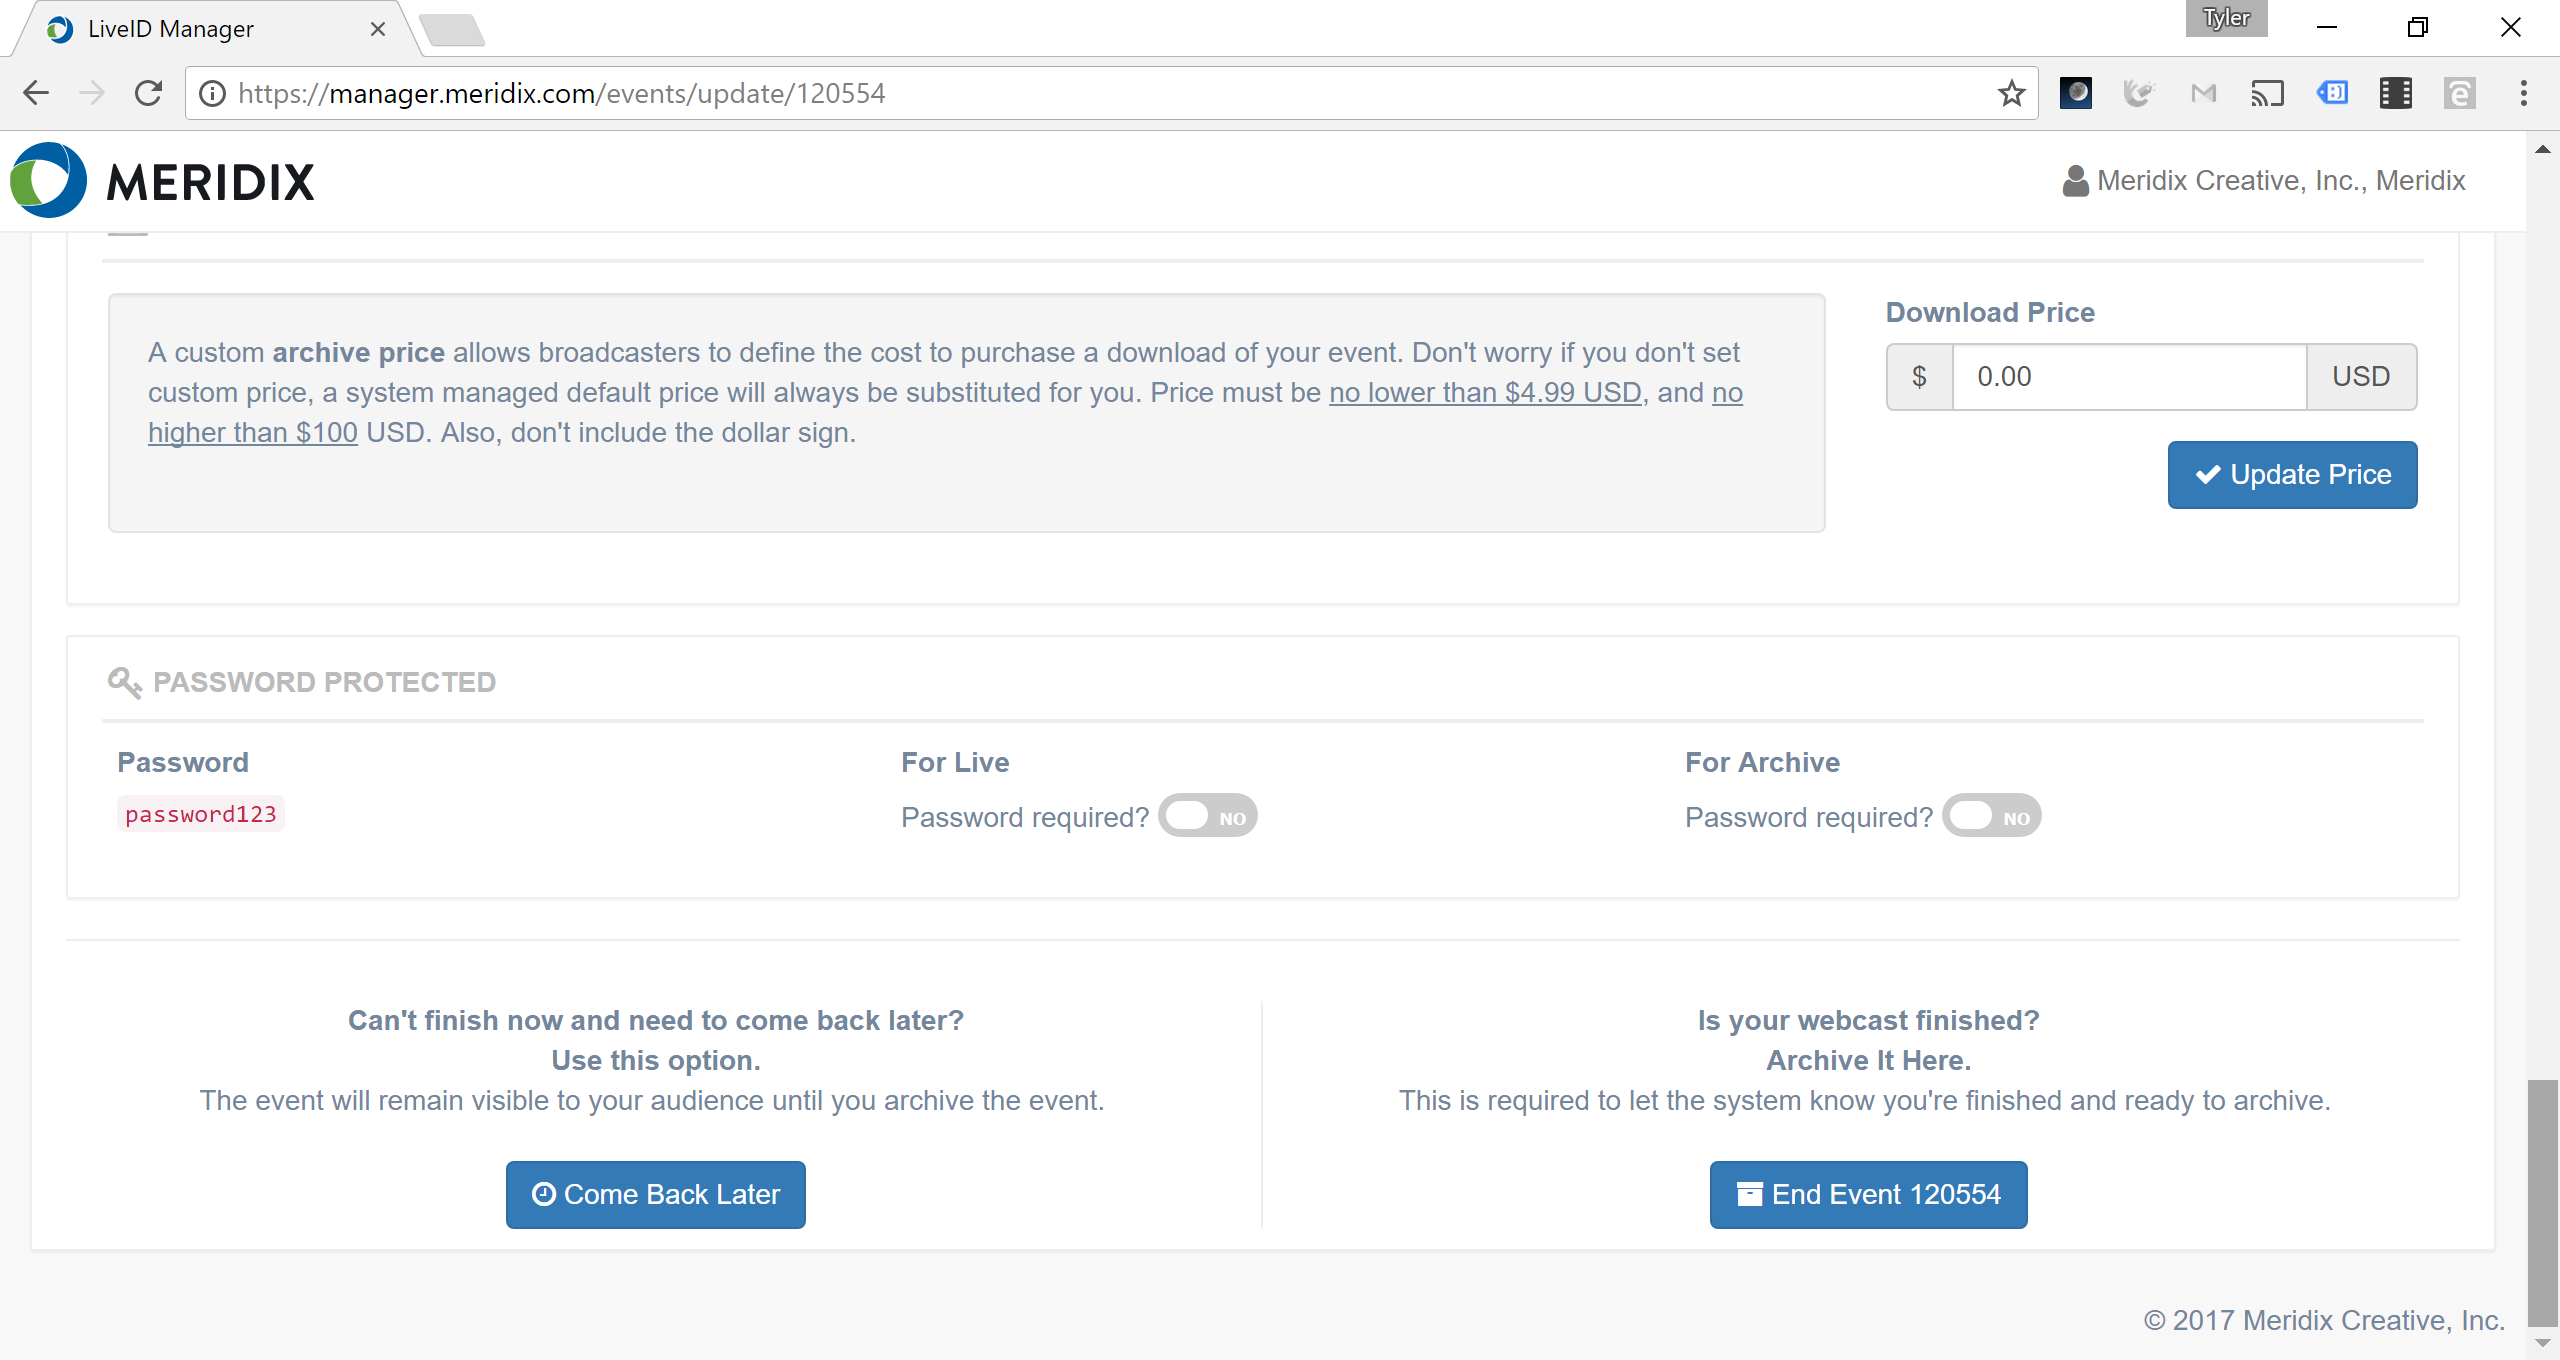Click the filmstrip extension icon
Image resolution: width=2560 pixels, height=1360 pixels.
2395,93
